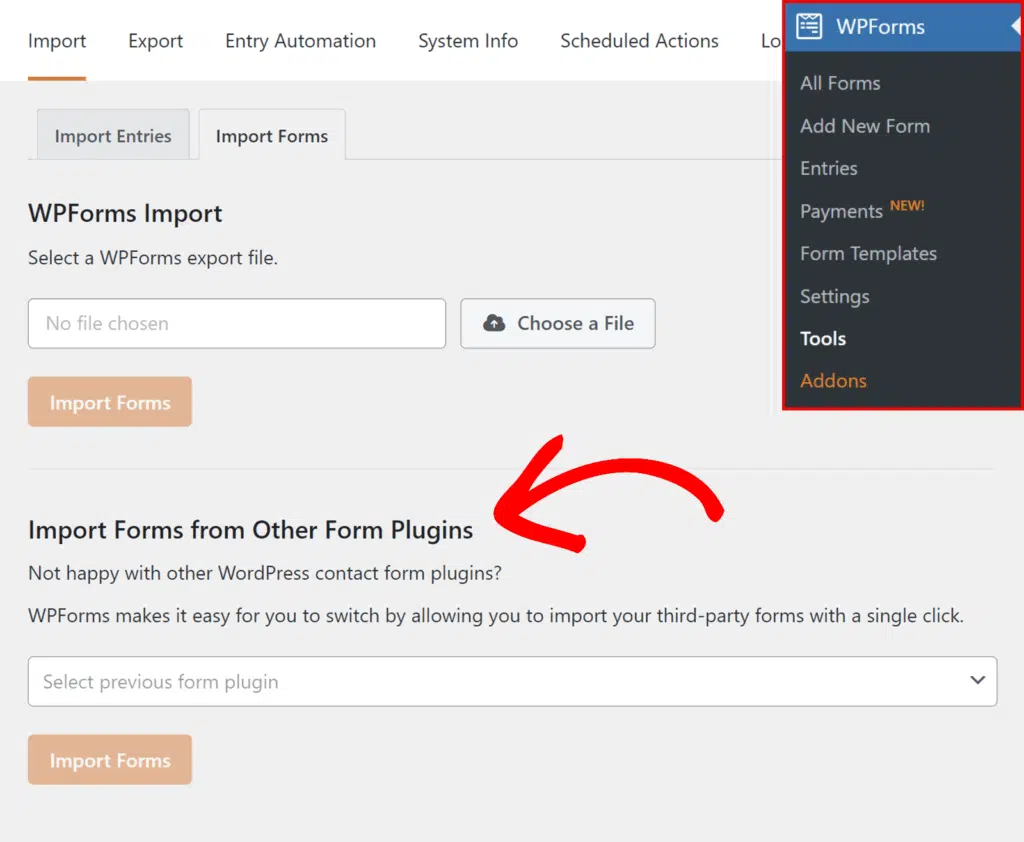Click the WPForms Import heading
1024x842 pixels.
(x=125, y=213)
